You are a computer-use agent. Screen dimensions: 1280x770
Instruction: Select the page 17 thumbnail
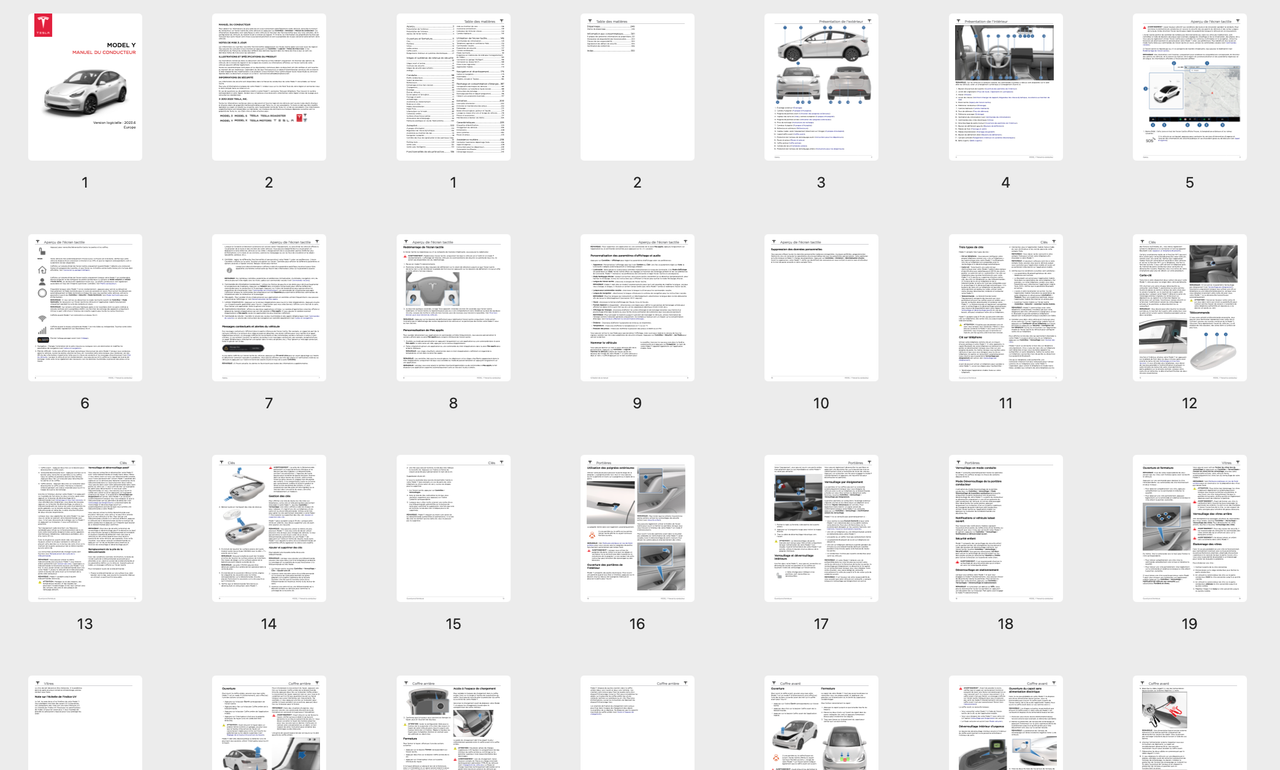pyautogui.click(x=821, y=529)
